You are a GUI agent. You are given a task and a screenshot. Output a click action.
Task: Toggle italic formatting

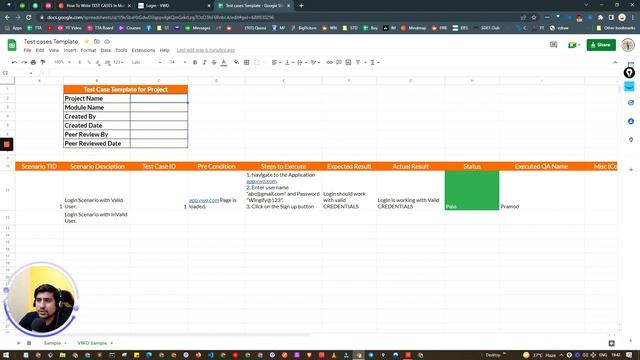[204, 62]
